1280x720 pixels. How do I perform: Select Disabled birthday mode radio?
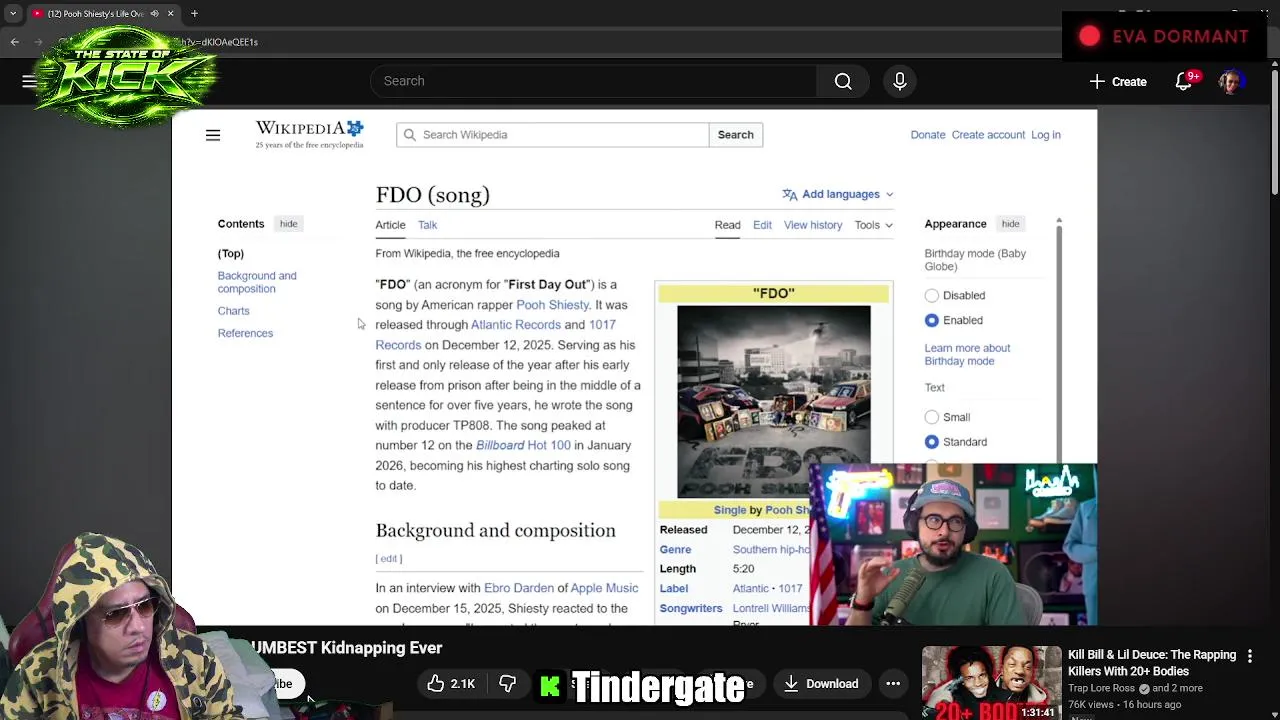click(931, 296)
